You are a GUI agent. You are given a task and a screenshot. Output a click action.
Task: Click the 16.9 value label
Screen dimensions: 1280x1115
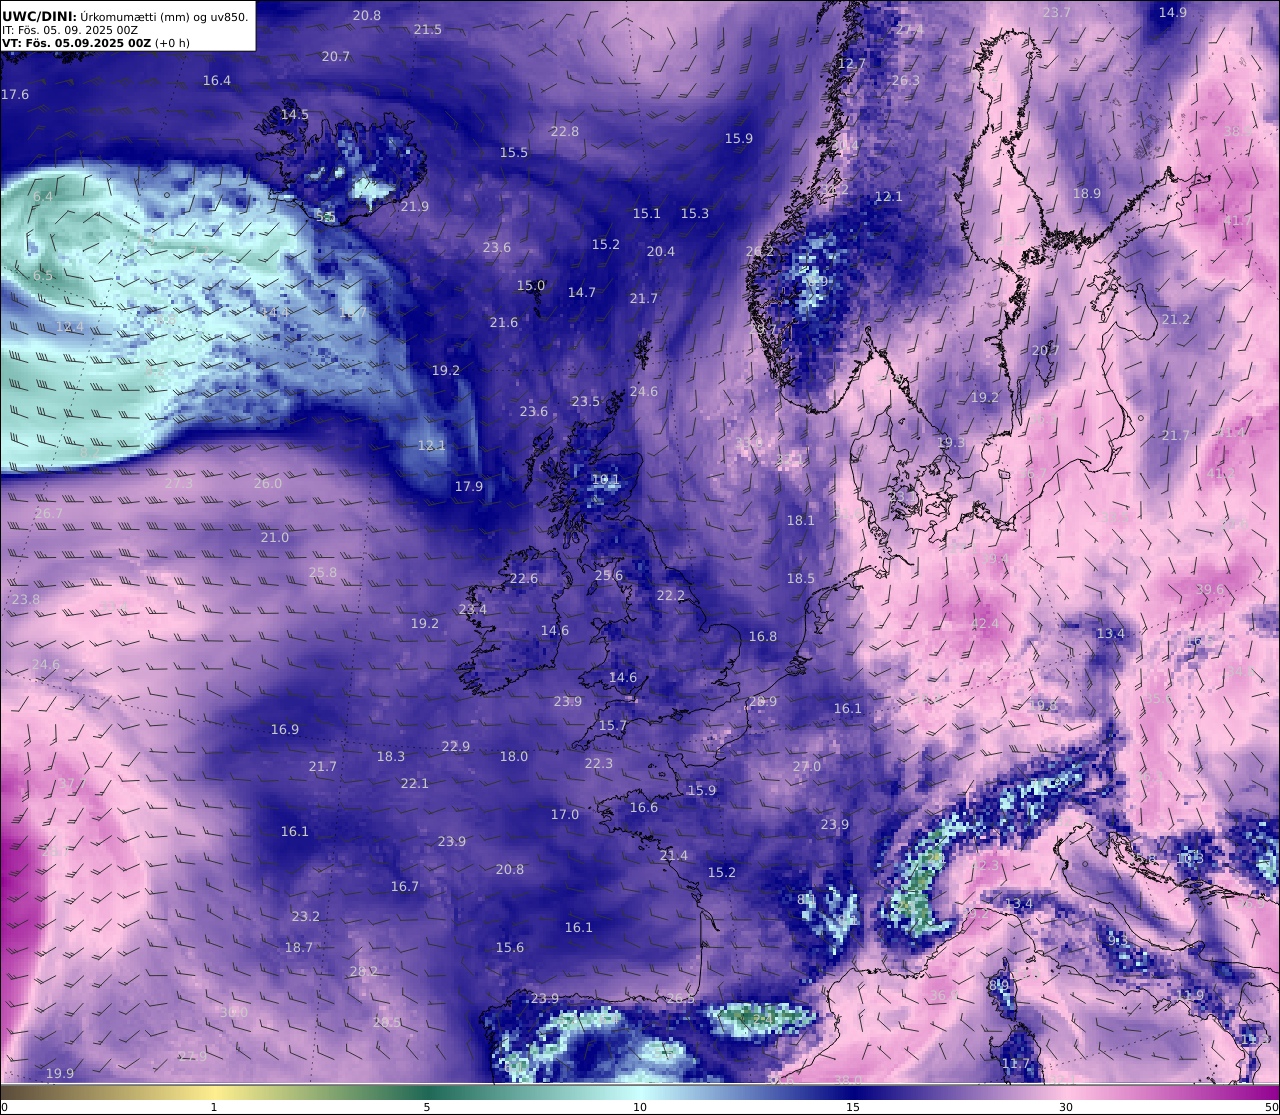(x=285, y=730)
